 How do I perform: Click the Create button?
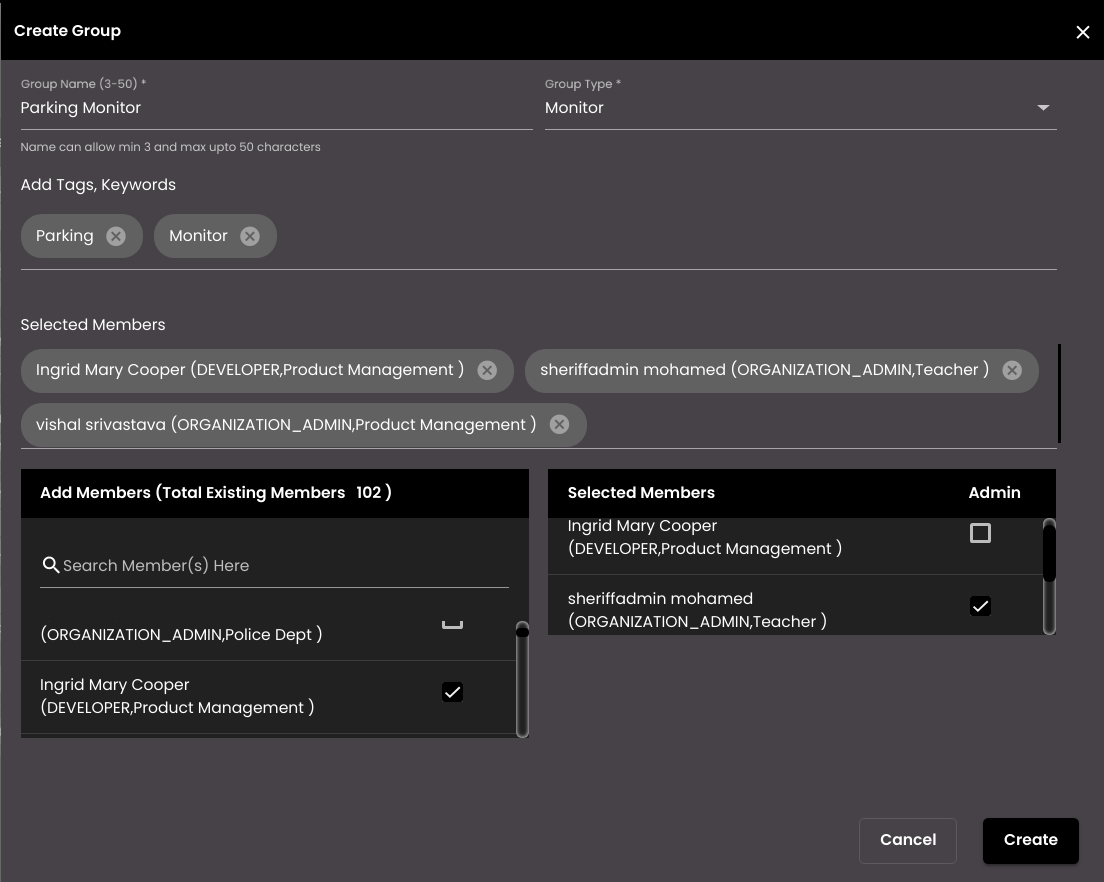(x=1031, y=840)
